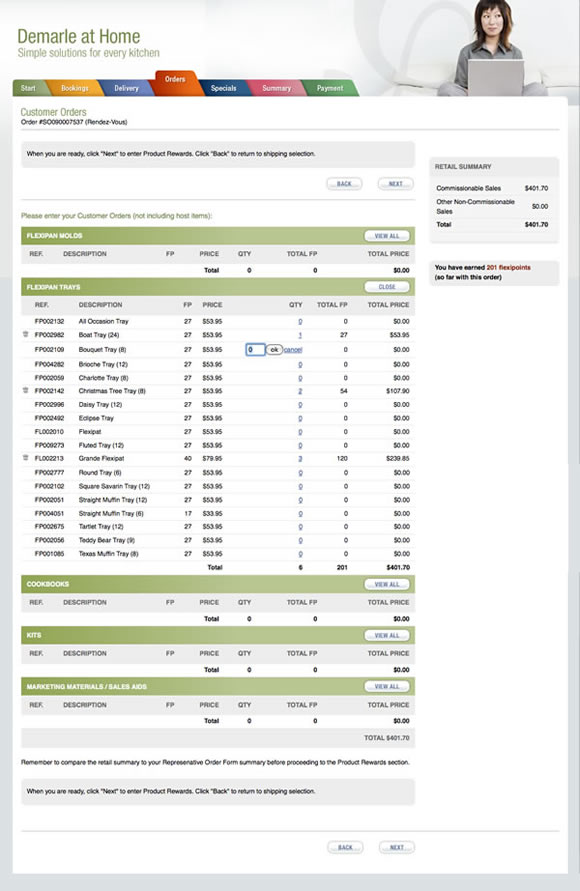
Task: Click Teddy Bear Tray (9) description
Action: (106, 540)
